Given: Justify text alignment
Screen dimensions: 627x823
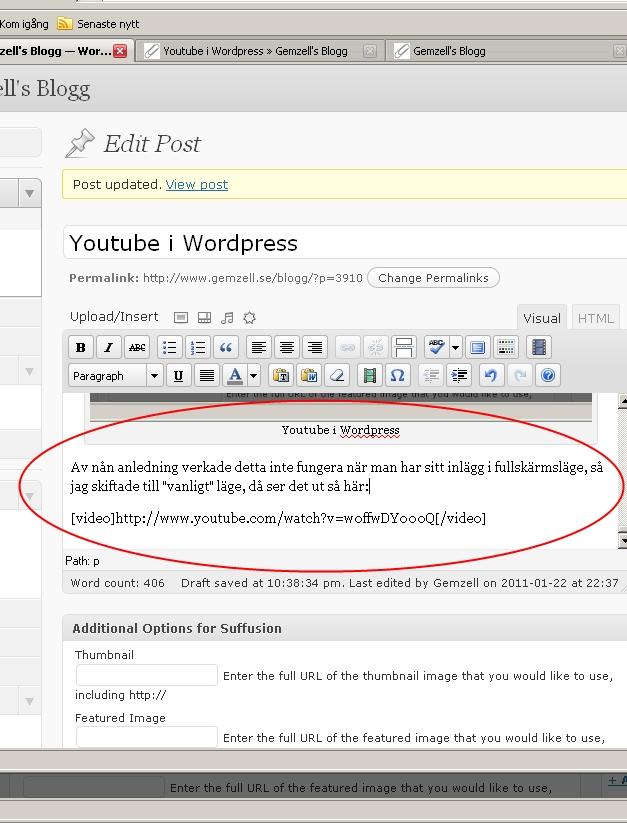Looking at the screenshot, I should click(207, 376).
